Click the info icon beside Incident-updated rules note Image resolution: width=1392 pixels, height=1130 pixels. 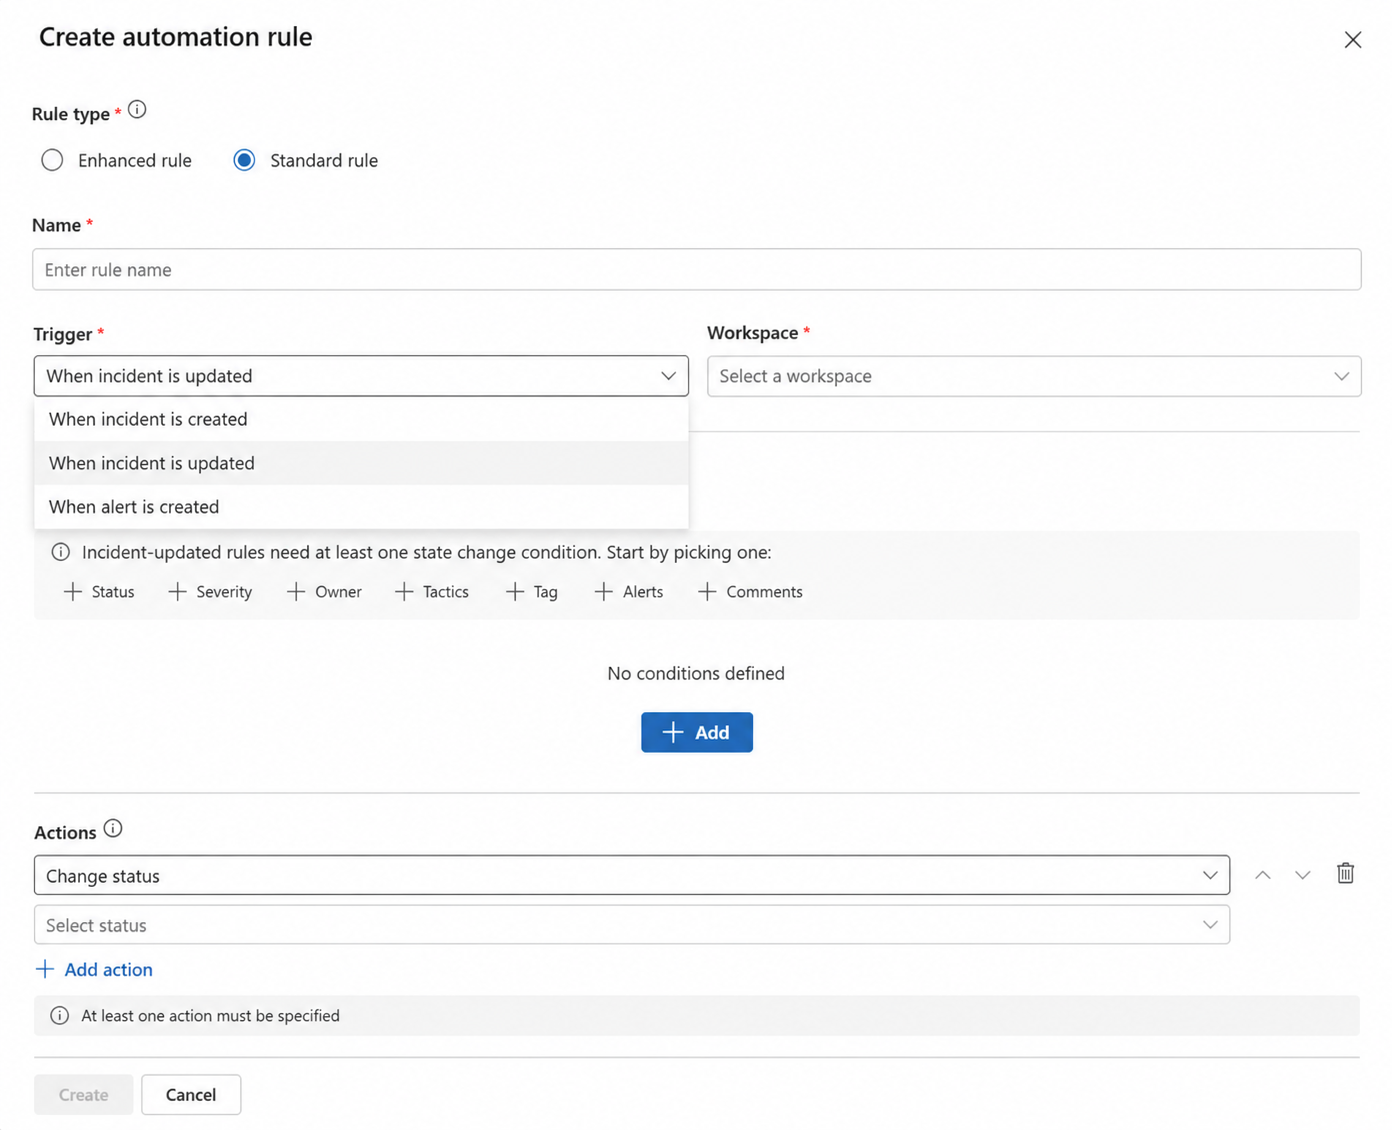[x=61, y=552]
